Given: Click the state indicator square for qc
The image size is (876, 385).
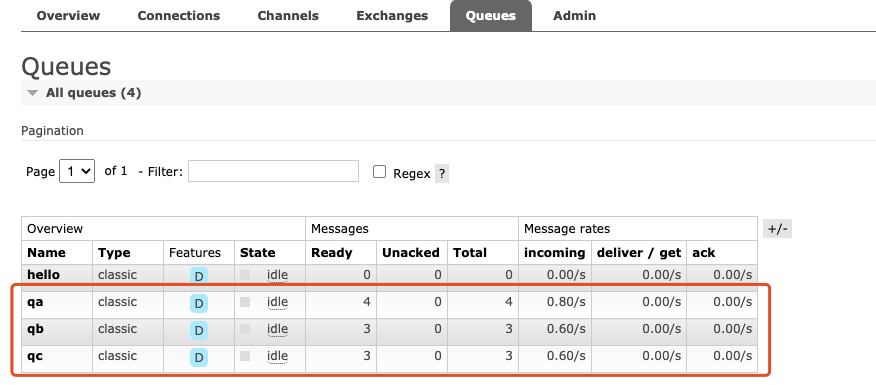Looking at the screenshot, I should point(245,356).
